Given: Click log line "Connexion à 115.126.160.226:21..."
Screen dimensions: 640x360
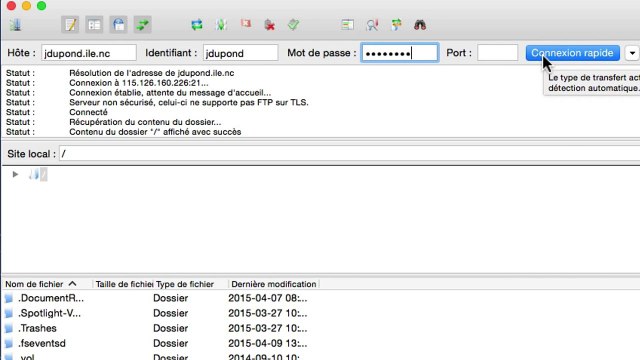Looking at the screenshot, I should click(138, 83).
